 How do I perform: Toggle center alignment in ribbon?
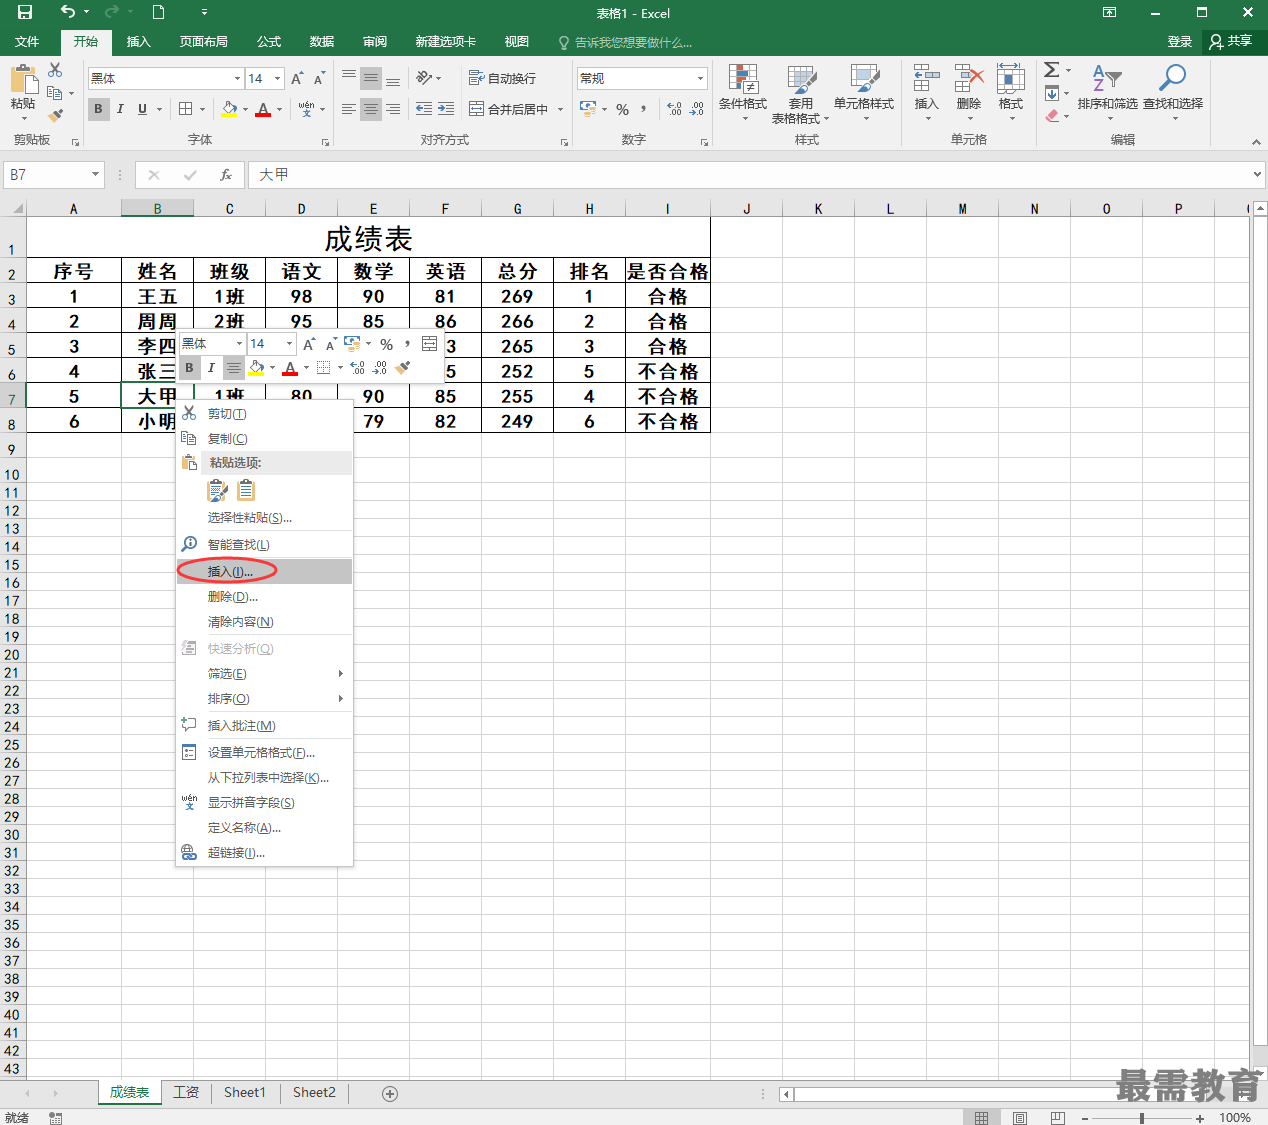[x=371, y=109]
